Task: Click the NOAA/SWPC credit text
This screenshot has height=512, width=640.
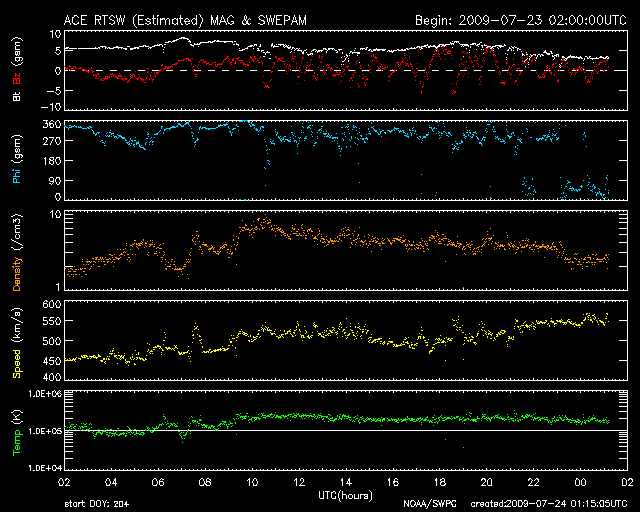Action: 427,503
